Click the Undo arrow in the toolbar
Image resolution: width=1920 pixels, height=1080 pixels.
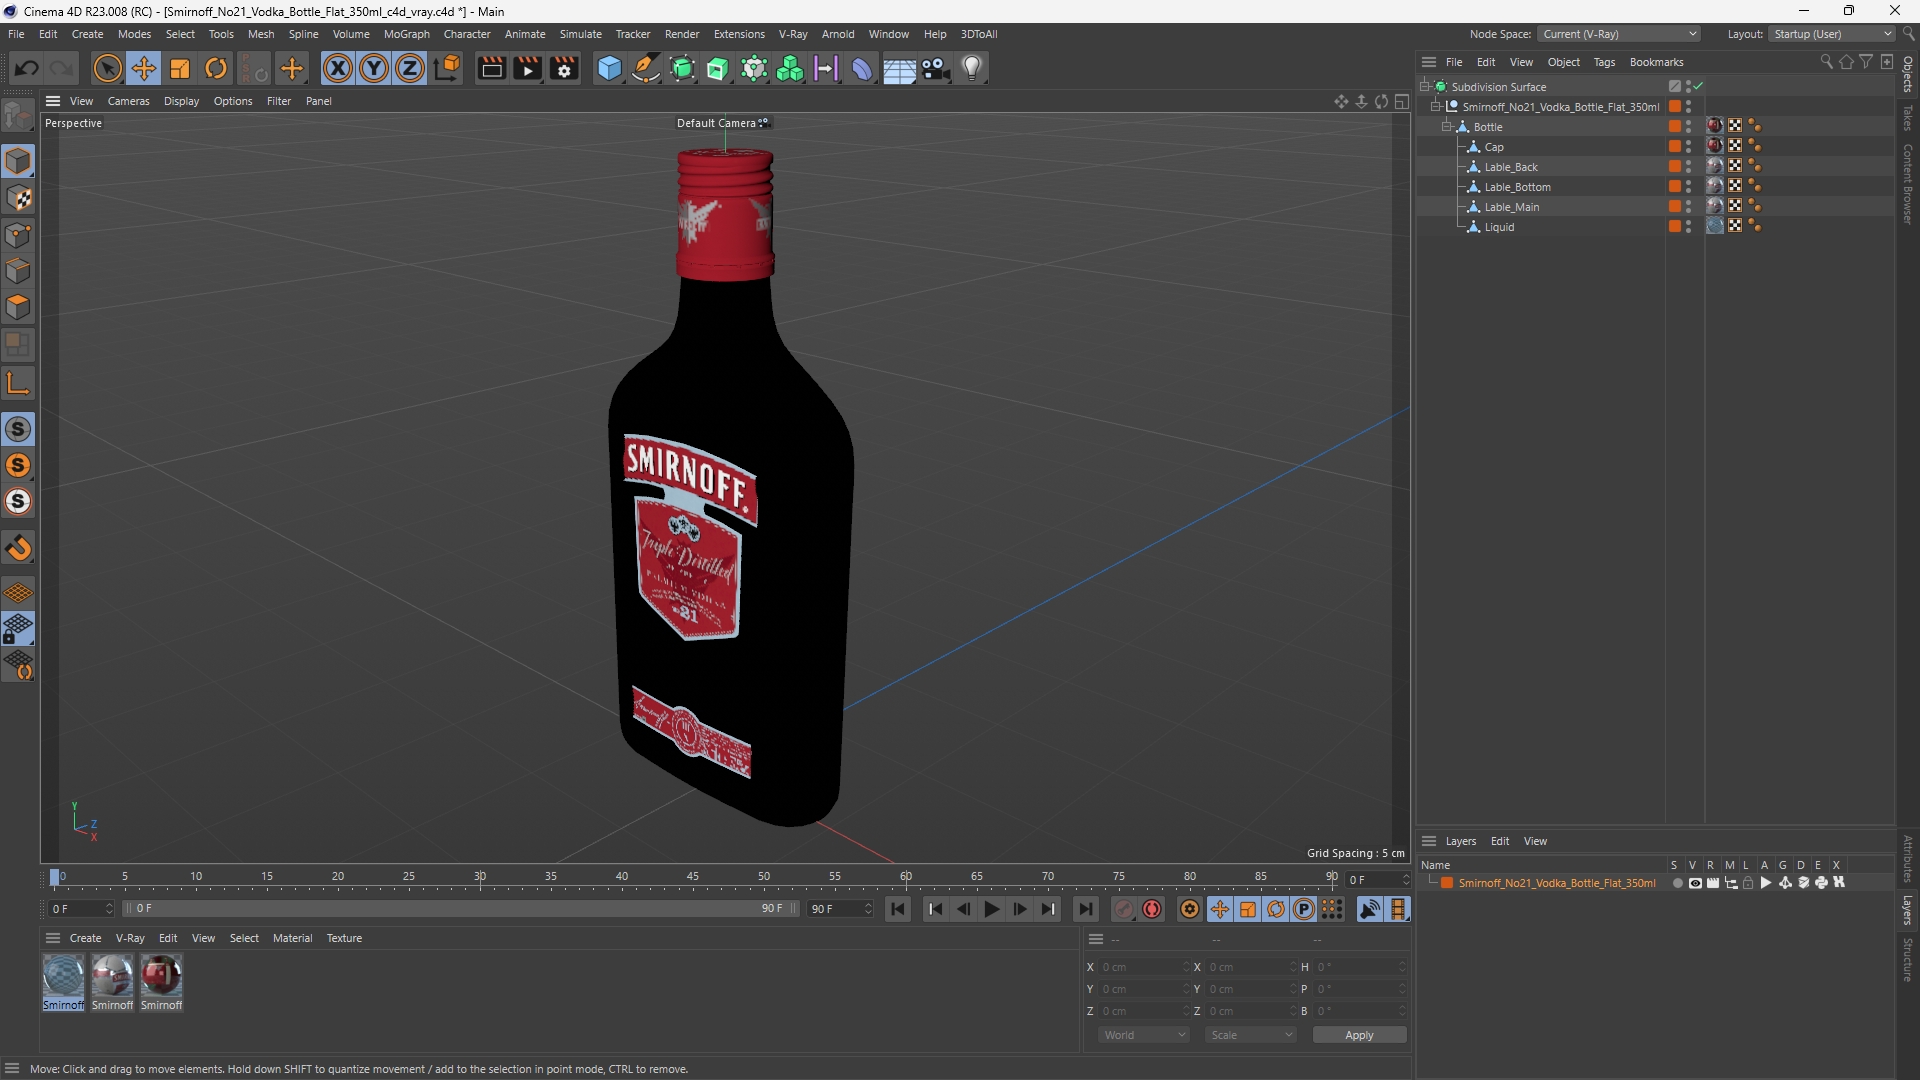tap(27, 68)
